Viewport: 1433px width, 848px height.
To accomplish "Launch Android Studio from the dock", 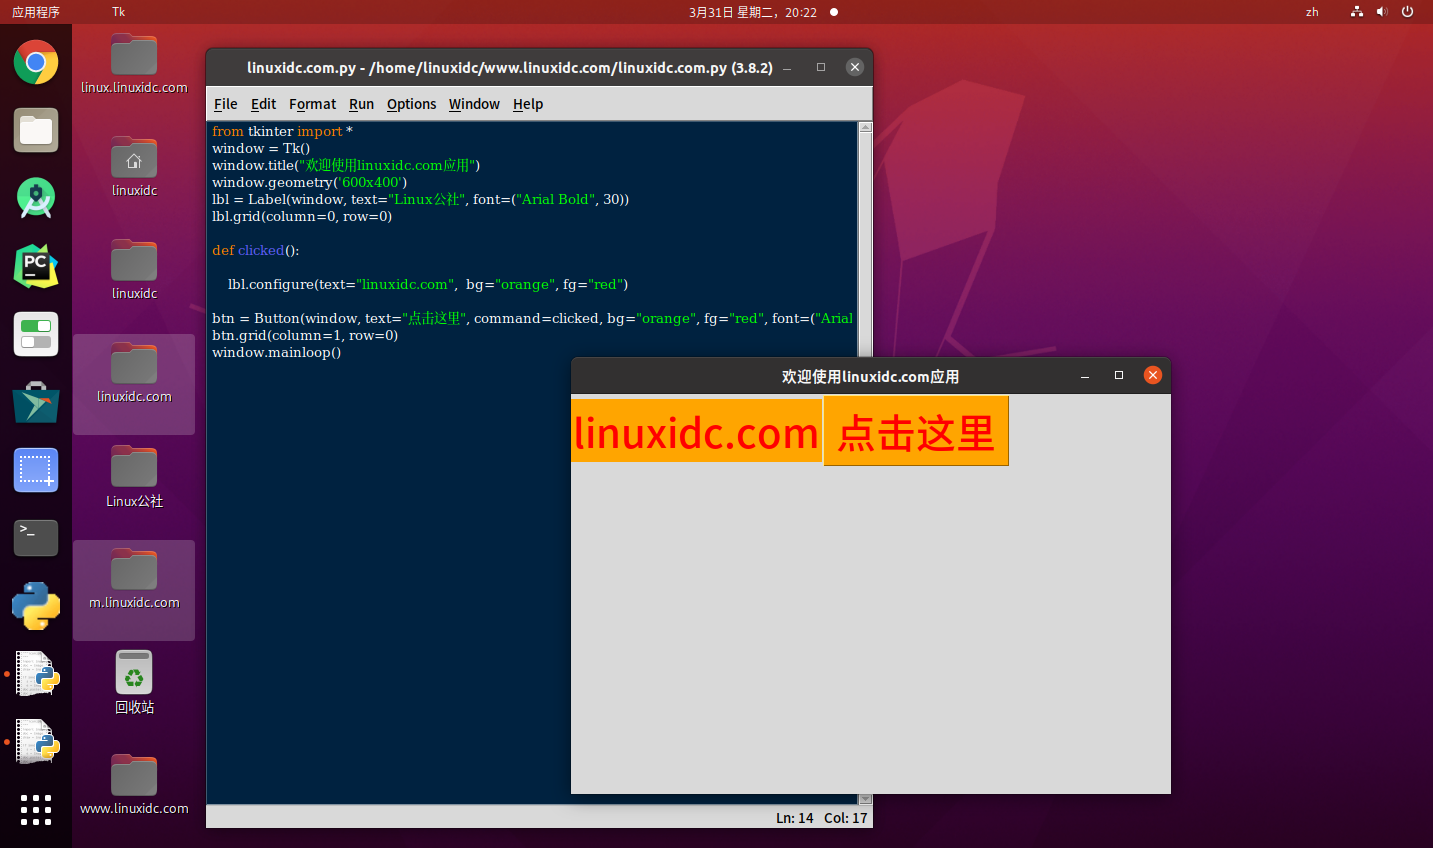I will (x=36, y=198).
